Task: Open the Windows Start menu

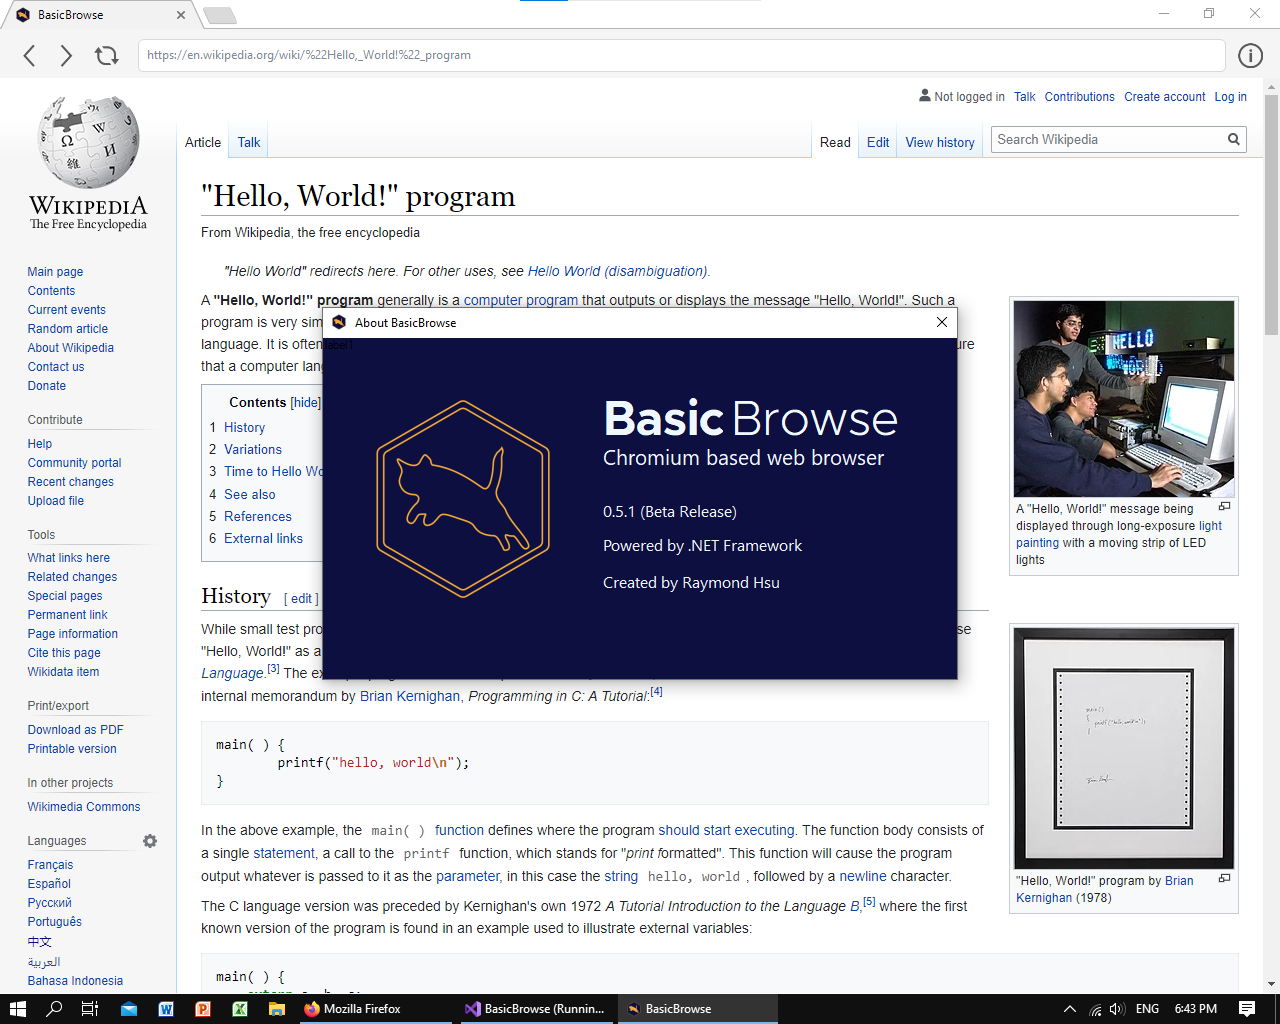Action: tap(17, 1009)
